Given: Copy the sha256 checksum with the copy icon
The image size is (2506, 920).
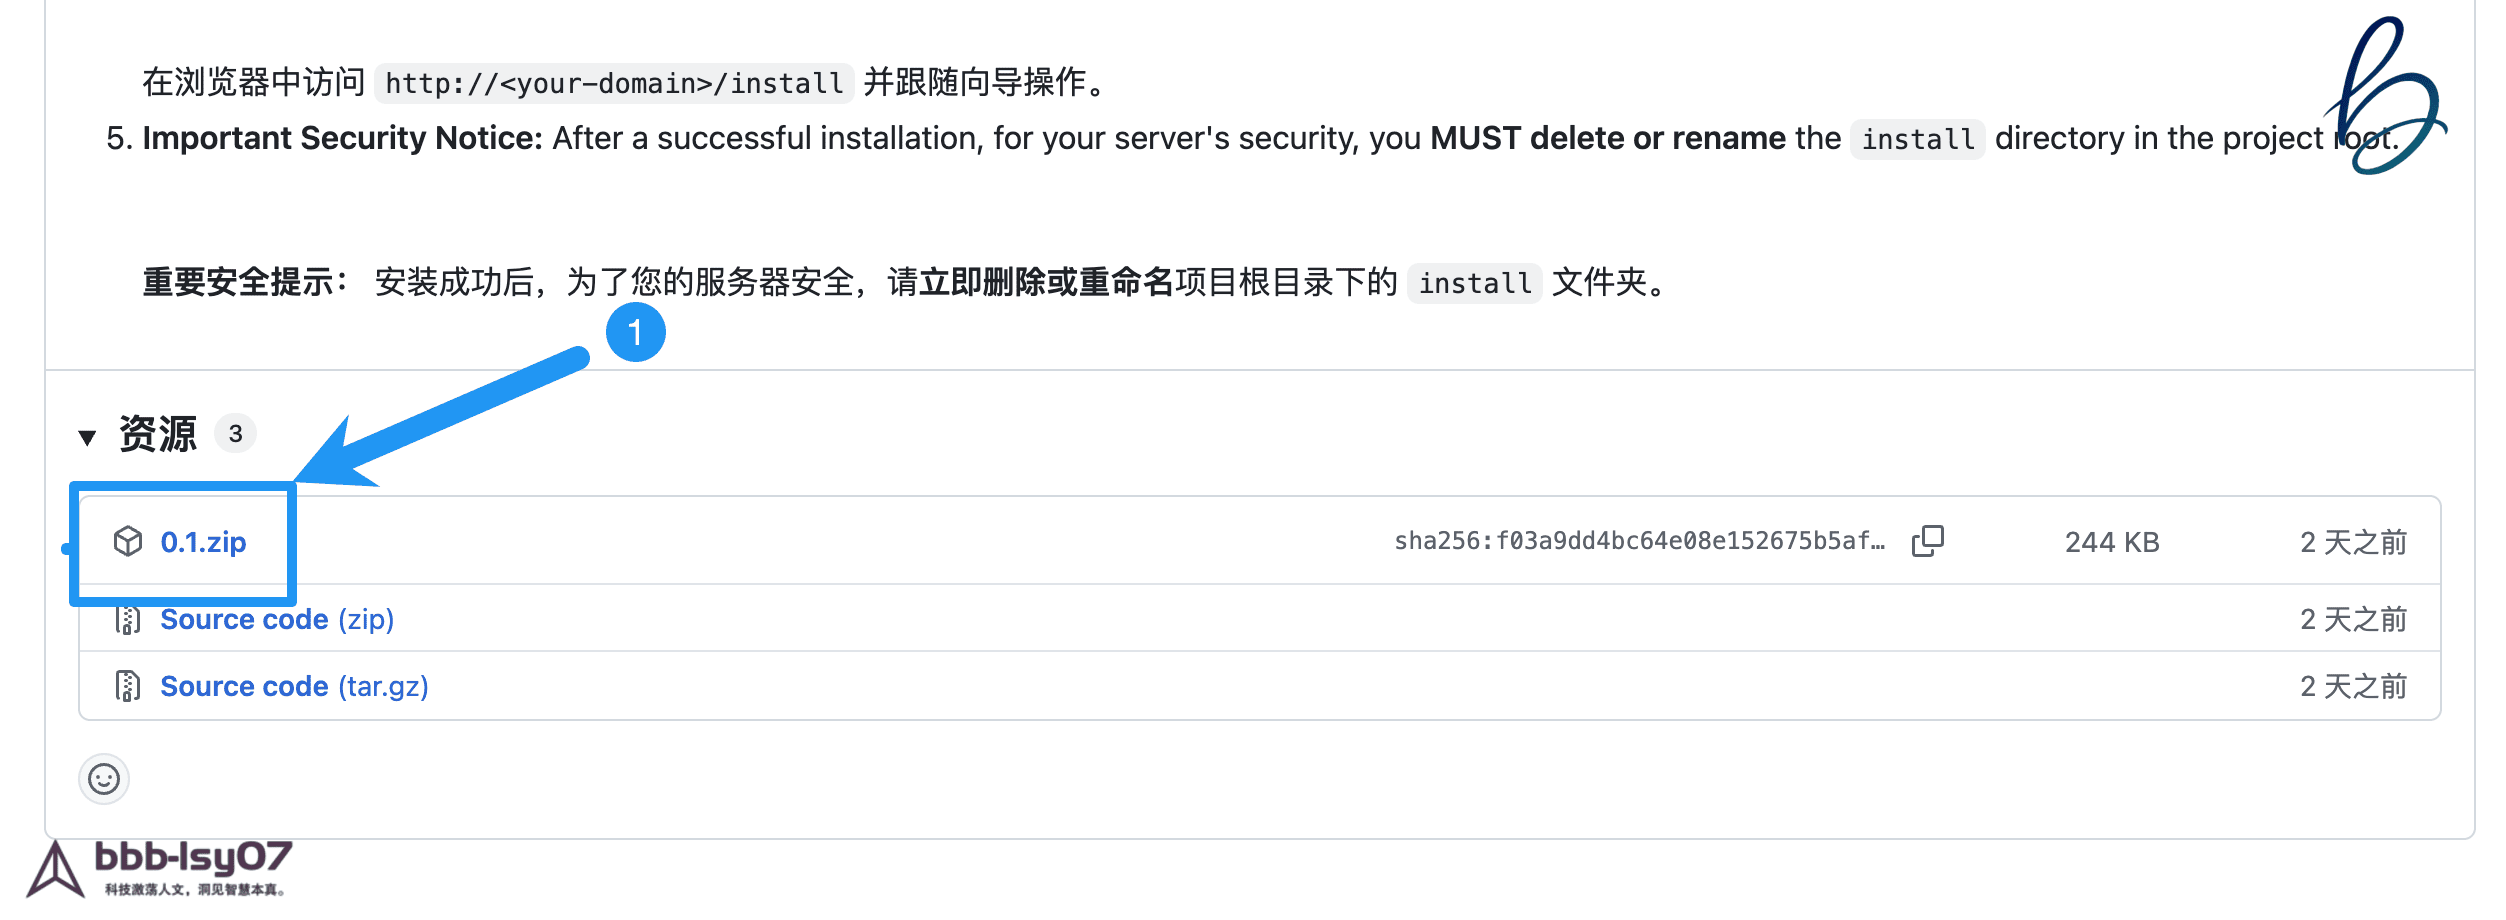Looking at the screenshot, I should point(1927,541).
